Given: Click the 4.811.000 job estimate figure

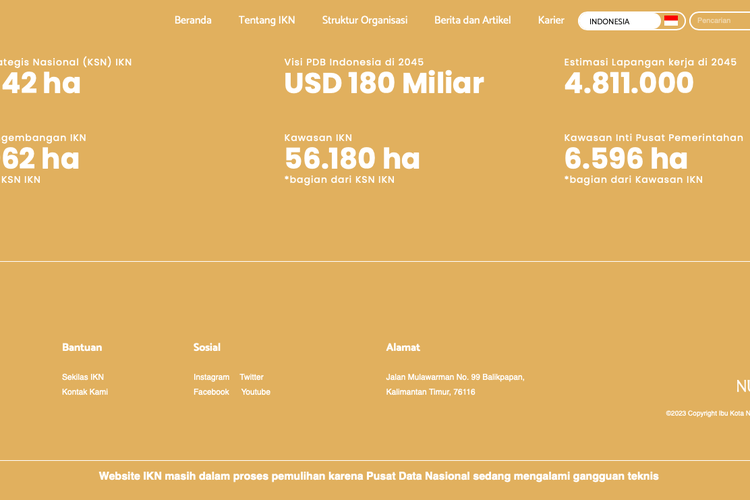Looking at the screenshot, I should [x=628, y=84].
